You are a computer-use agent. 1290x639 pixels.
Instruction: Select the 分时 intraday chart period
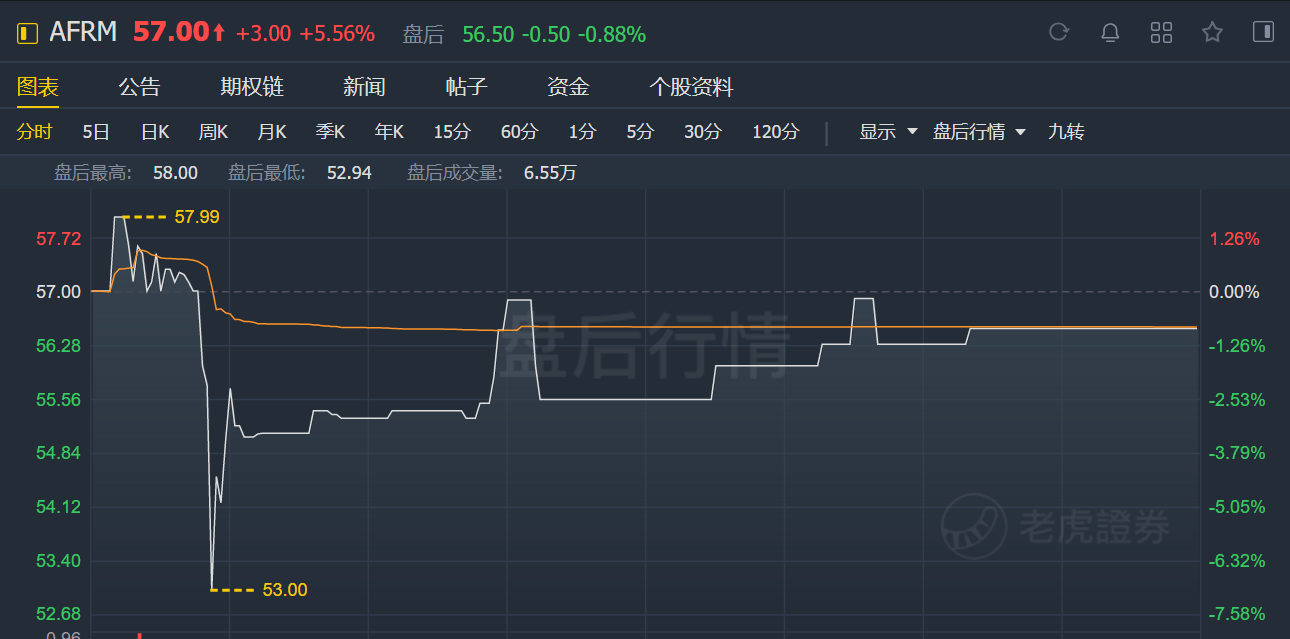coord(34,132)
